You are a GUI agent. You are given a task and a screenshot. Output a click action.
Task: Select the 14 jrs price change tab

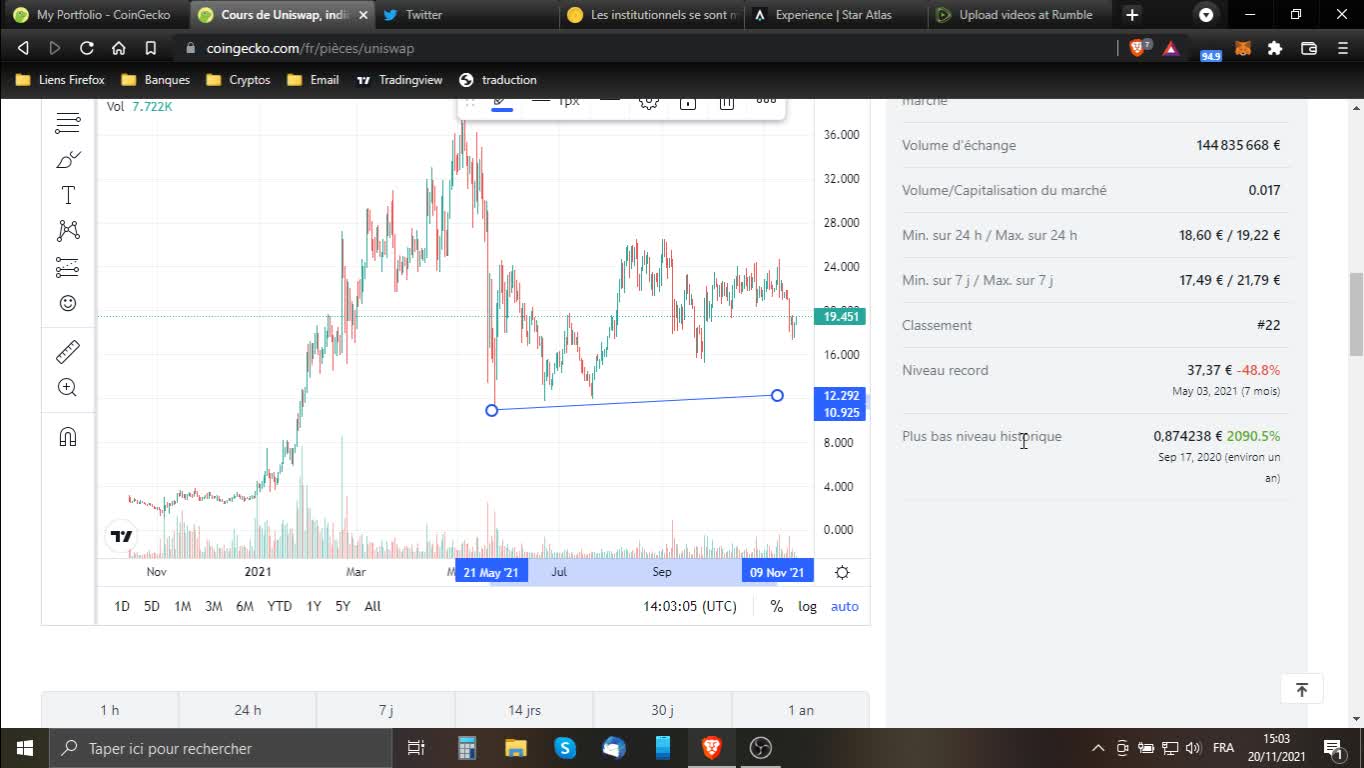524,710
